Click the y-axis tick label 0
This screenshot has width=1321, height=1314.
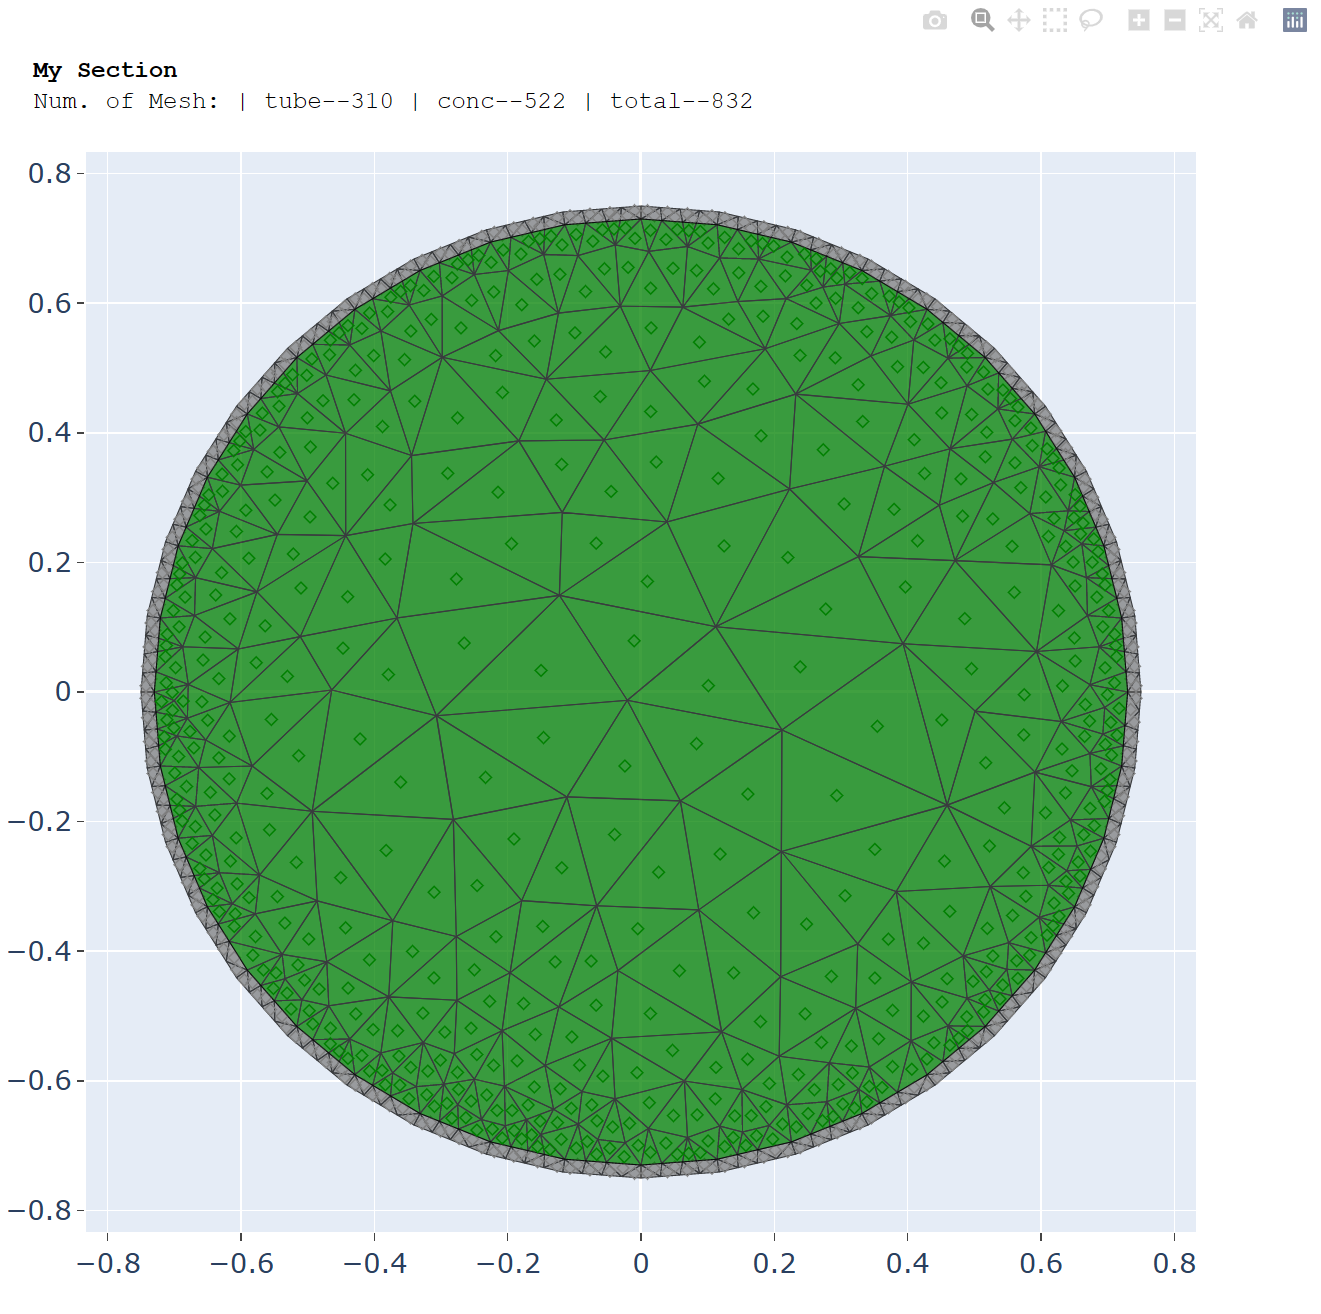click(x=63, y=692)
